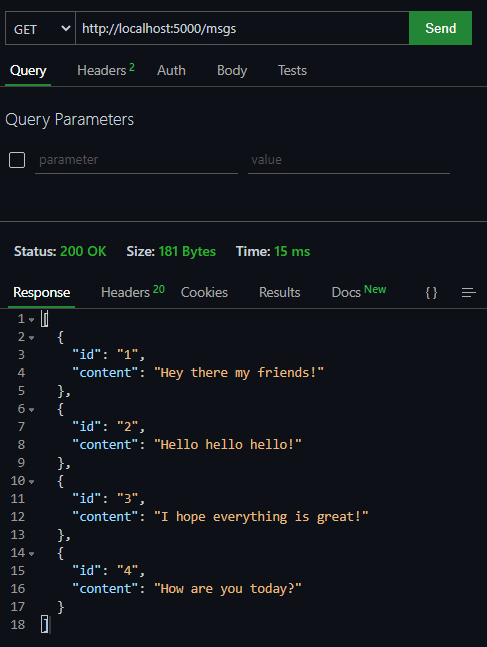Tick the query parameter checkbox
Image resolution: width=487 pixels, height=647 pixels.
pyautogui.click(x=17, y=160)
